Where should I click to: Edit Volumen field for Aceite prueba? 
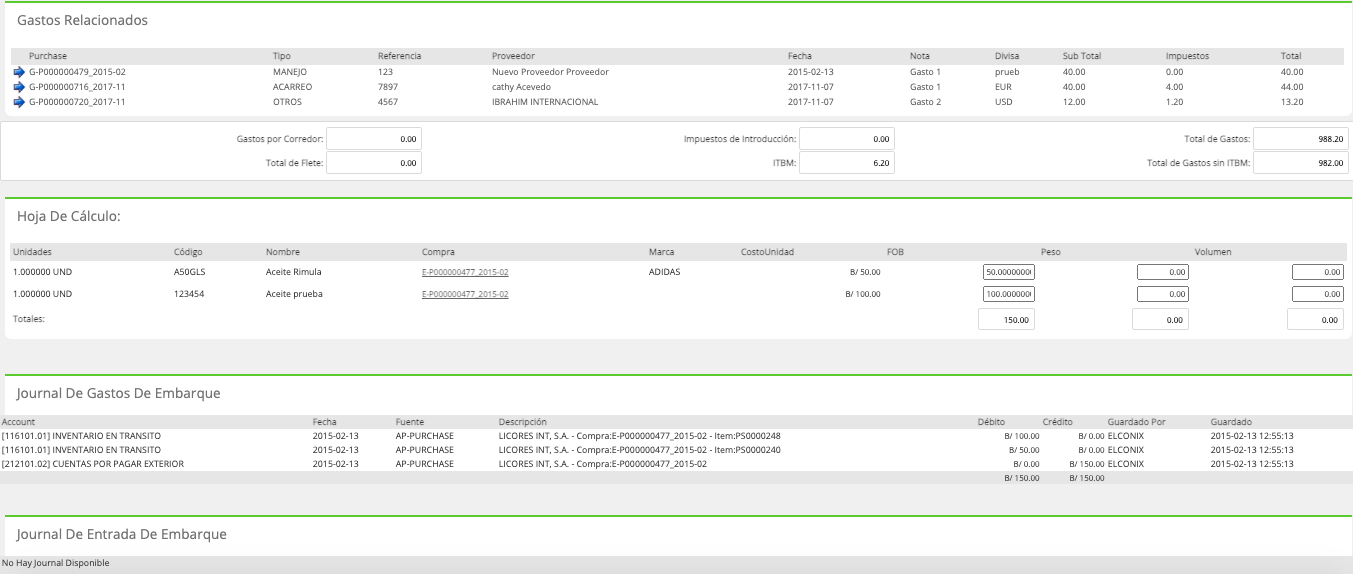(x=1318, y=294)
